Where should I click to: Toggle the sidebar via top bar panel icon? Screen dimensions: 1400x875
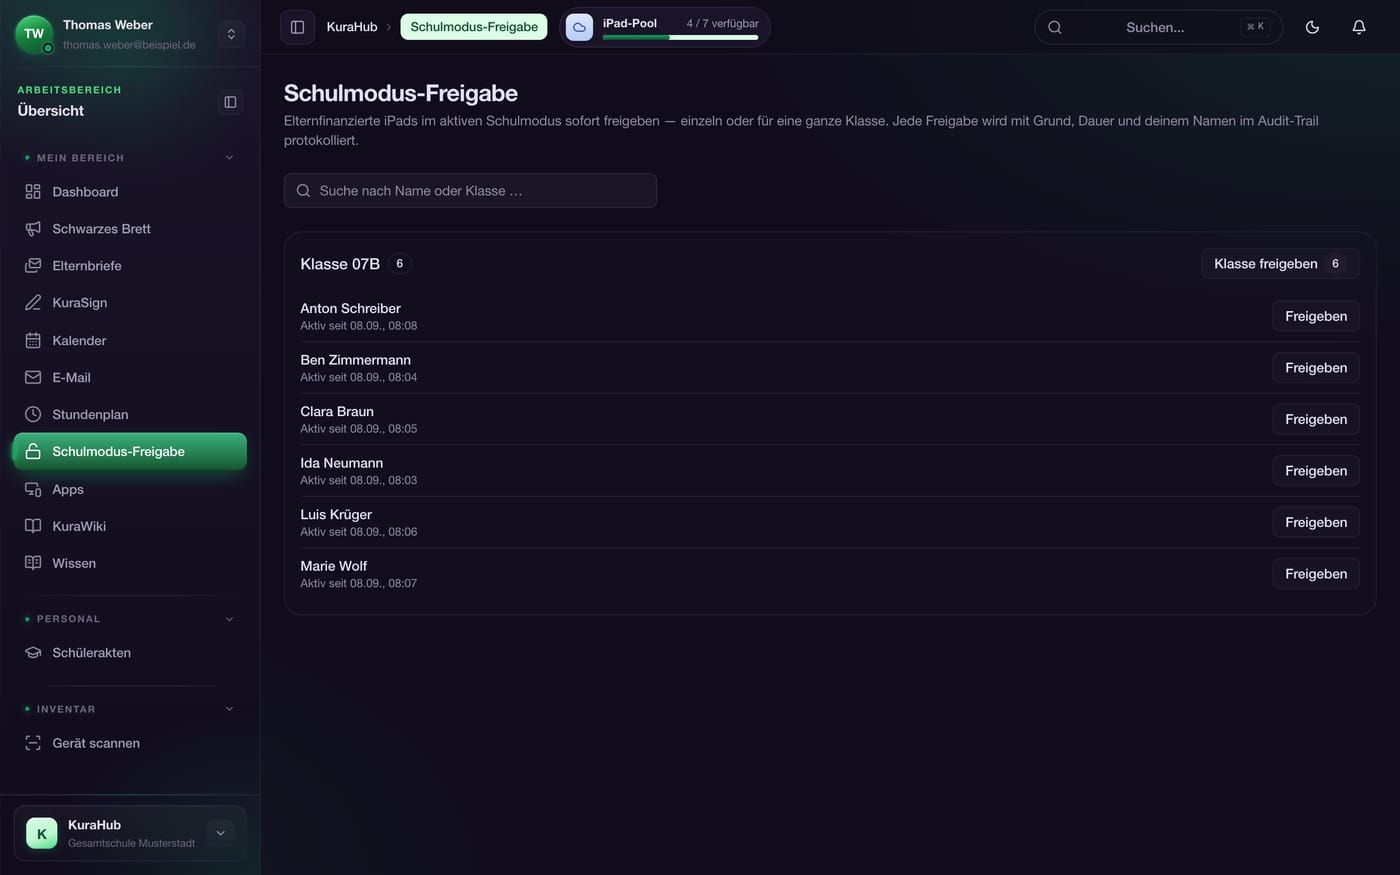297,27
